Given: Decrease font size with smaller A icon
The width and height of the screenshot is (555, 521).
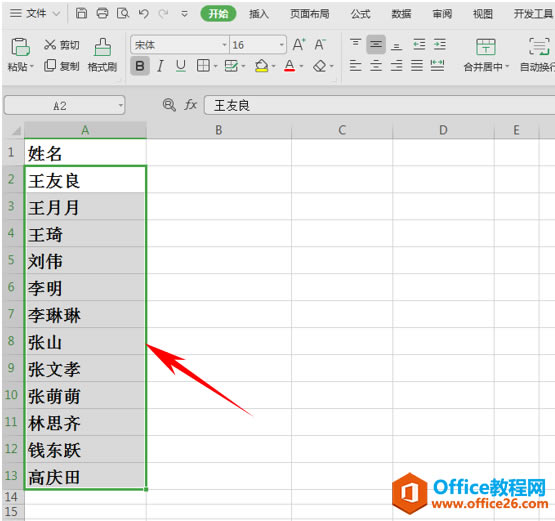Looking at the screenshot, I should tap(320, 45).
